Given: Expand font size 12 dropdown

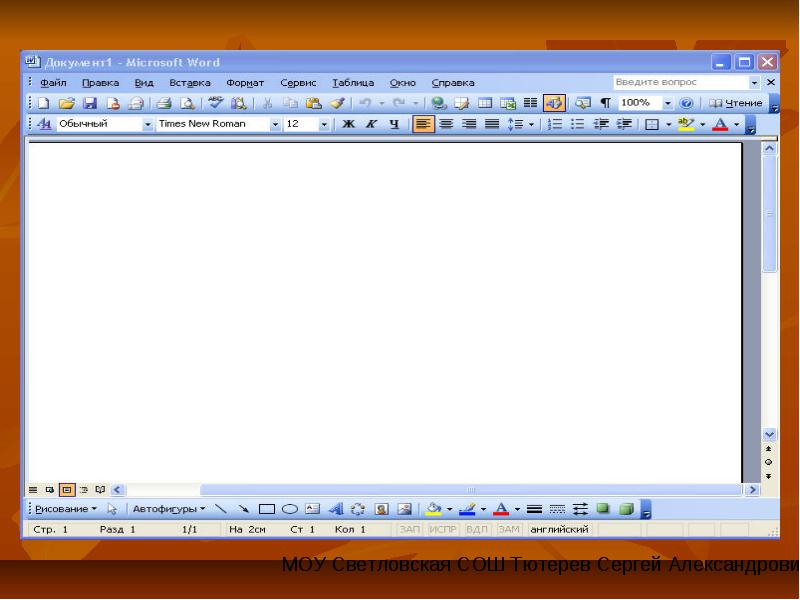Looking at the screenshot, I should tap(323, 124).
